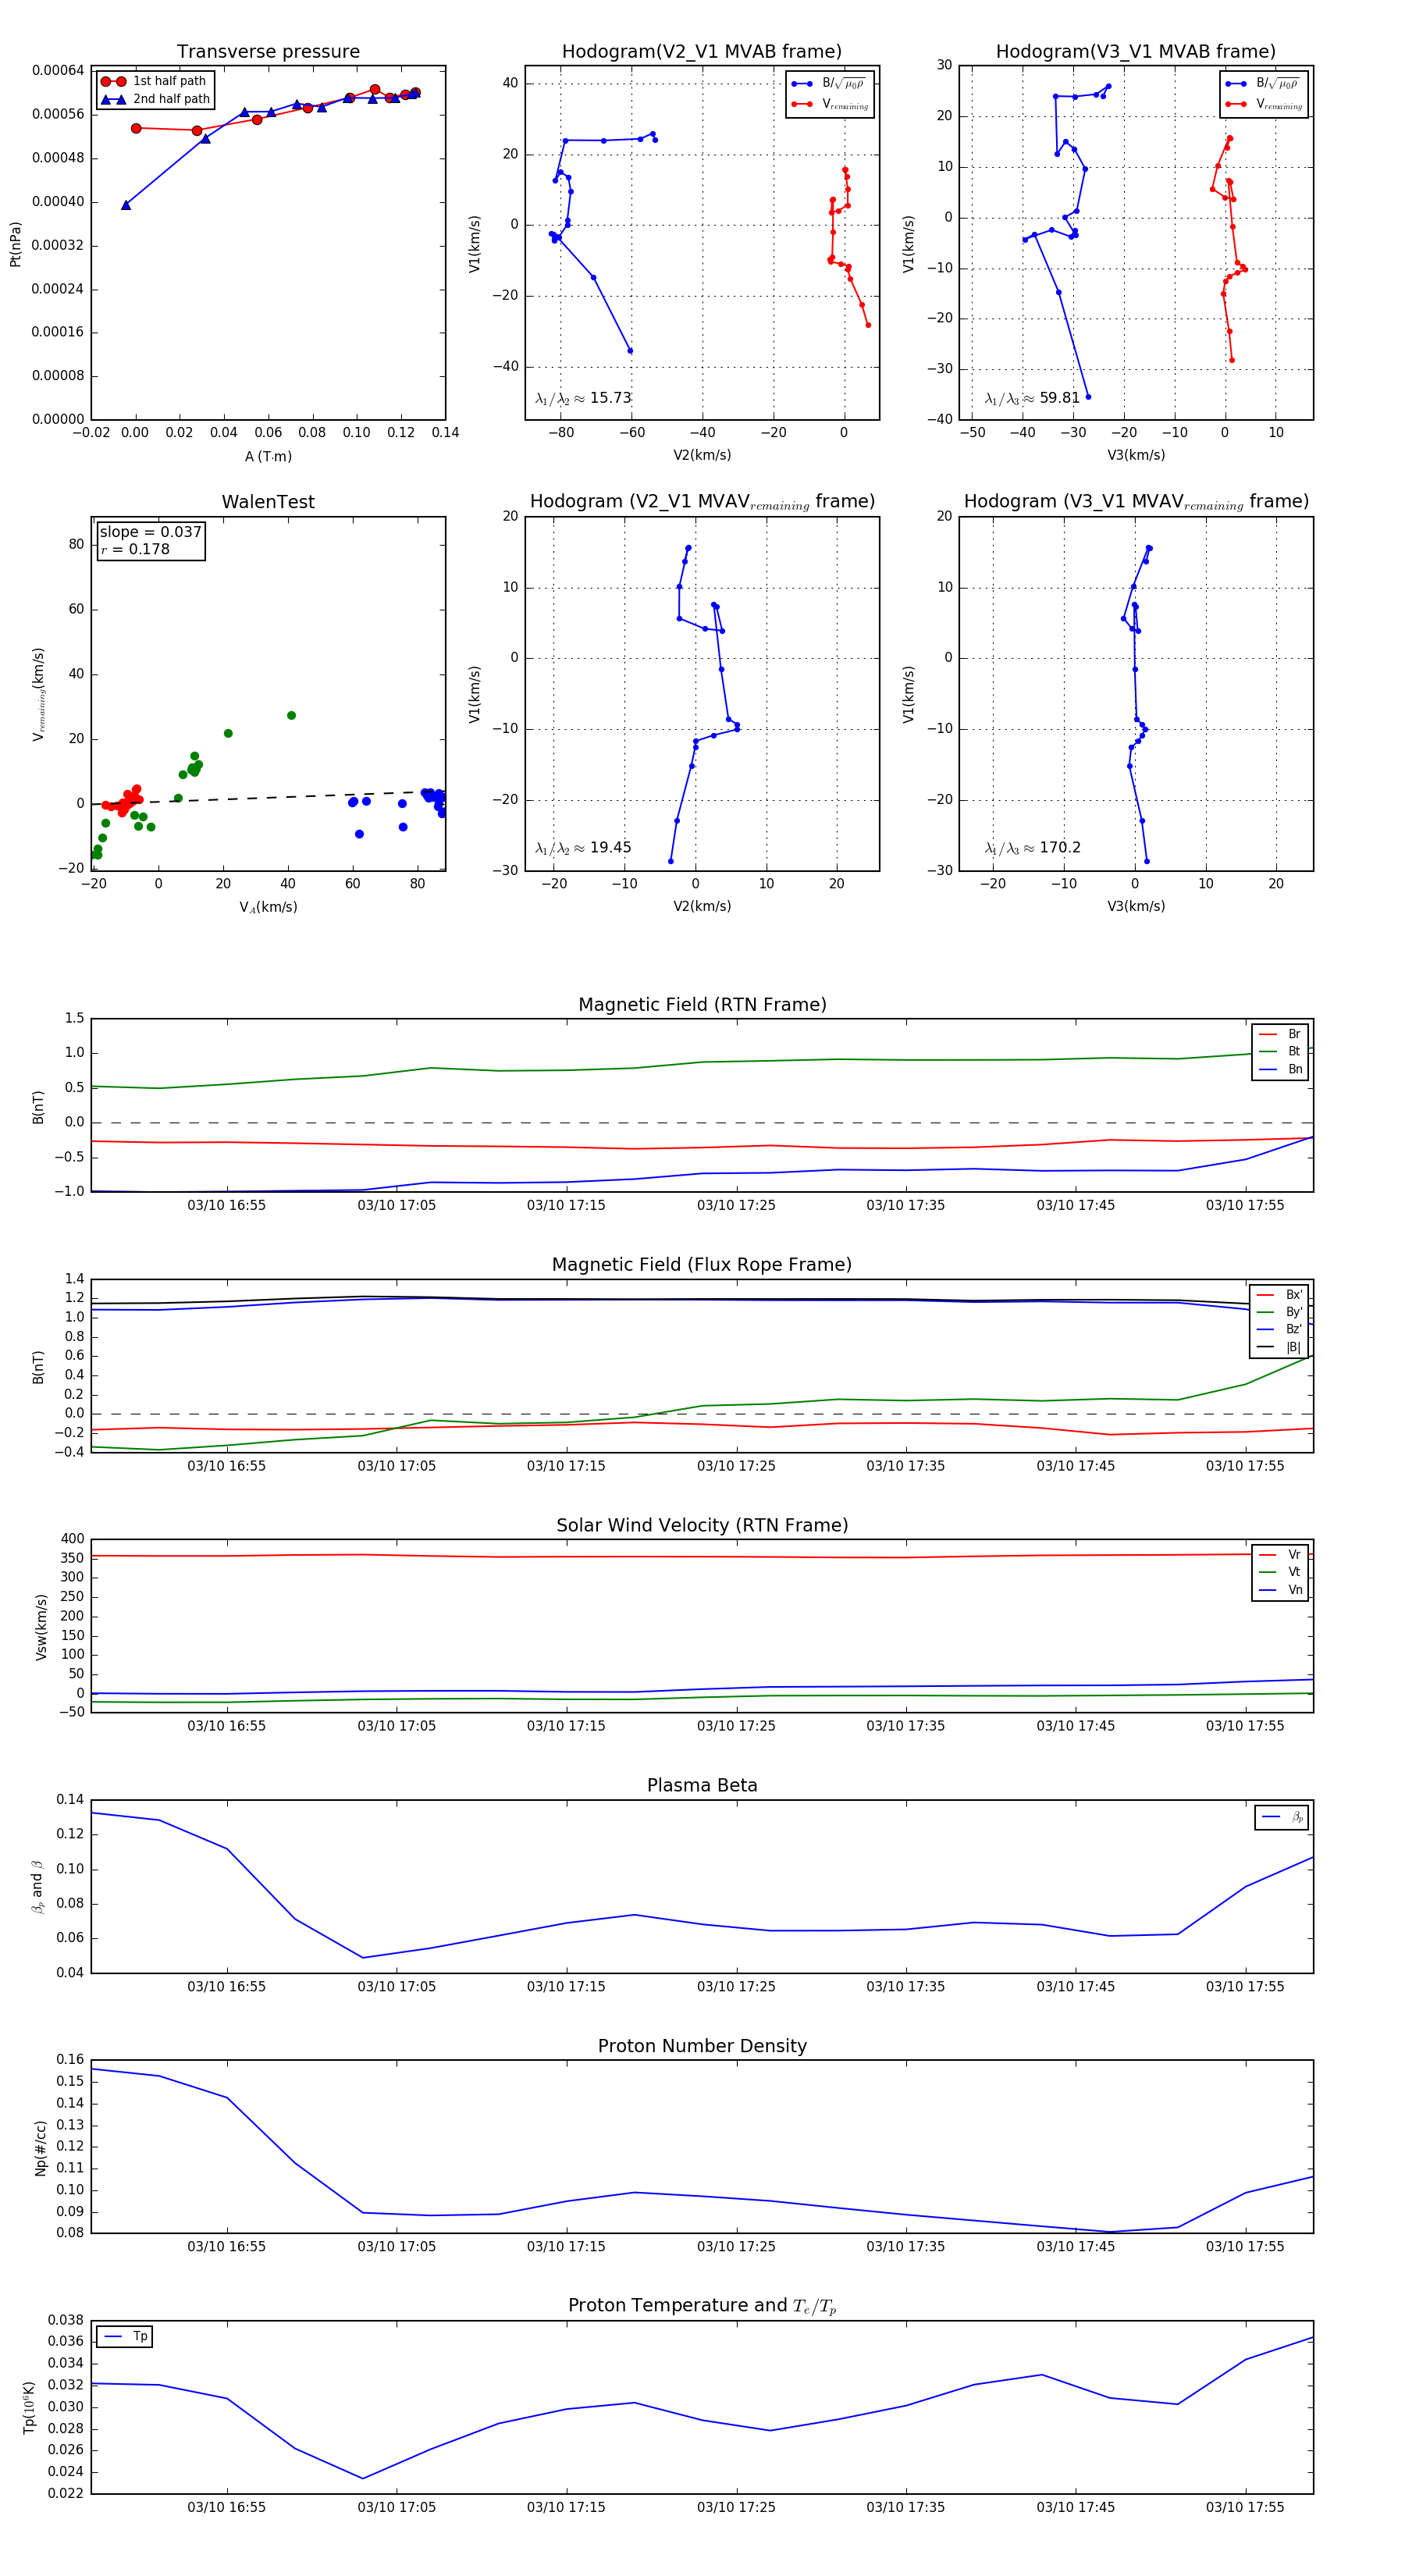
Task: Click the 'slope = 0.037' annotation
Action: 150,532
